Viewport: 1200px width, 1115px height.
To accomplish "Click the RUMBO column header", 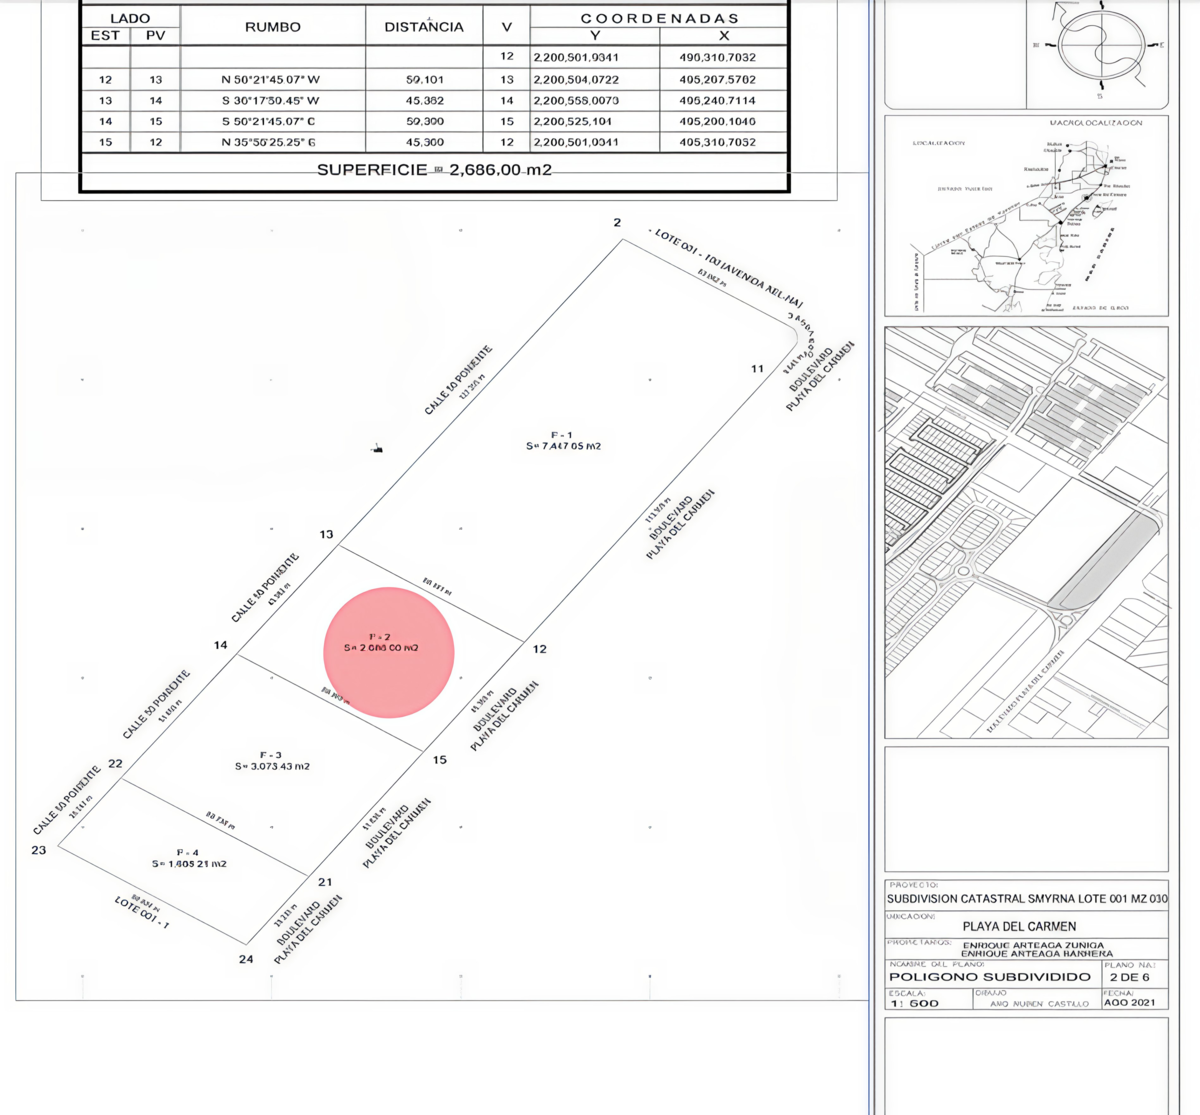I will point(272,27).
